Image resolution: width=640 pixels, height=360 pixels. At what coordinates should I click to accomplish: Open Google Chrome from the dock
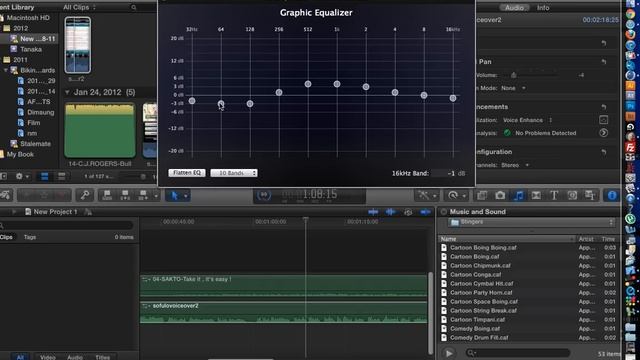(x=631, y=14)
